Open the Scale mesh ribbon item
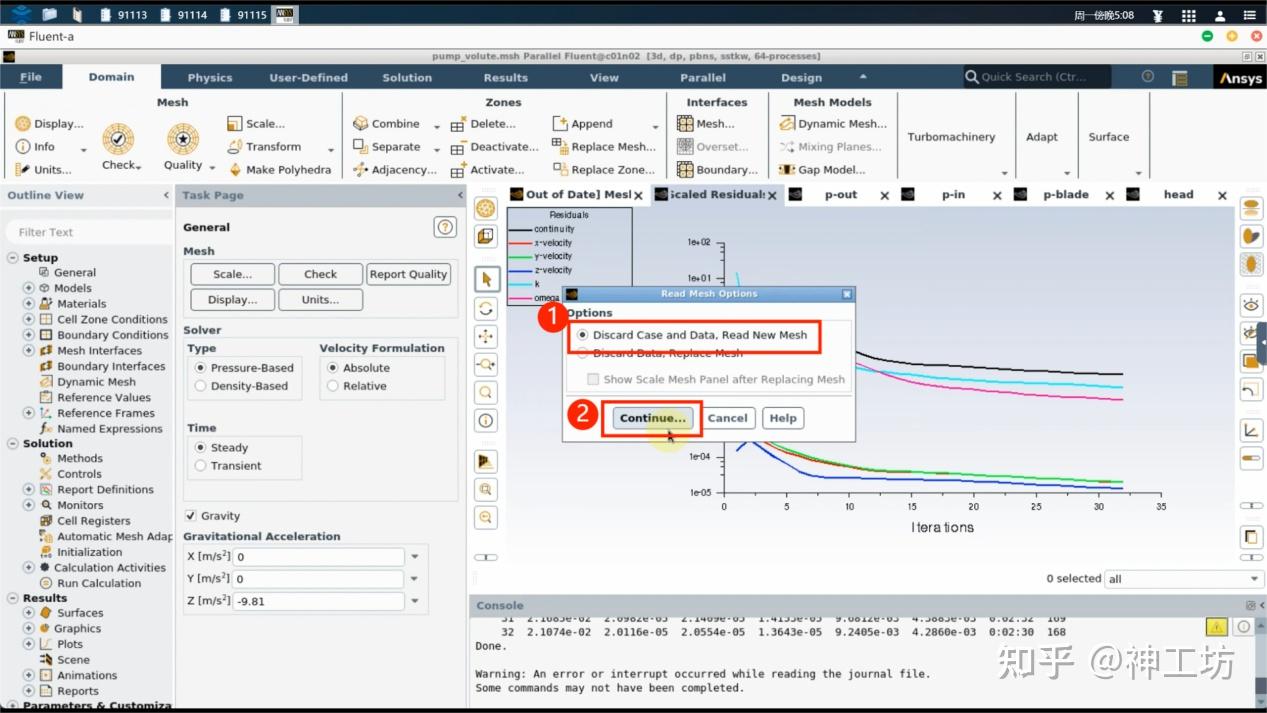The image size is (1267, 713). (x=257, y=124)
